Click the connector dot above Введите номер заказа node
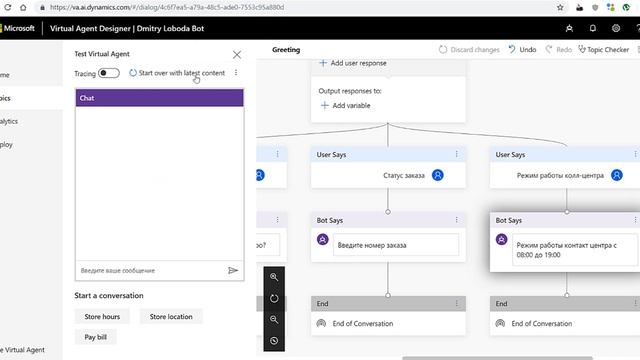The height and width of the screenshot is (360, 640). pos(388,212)
